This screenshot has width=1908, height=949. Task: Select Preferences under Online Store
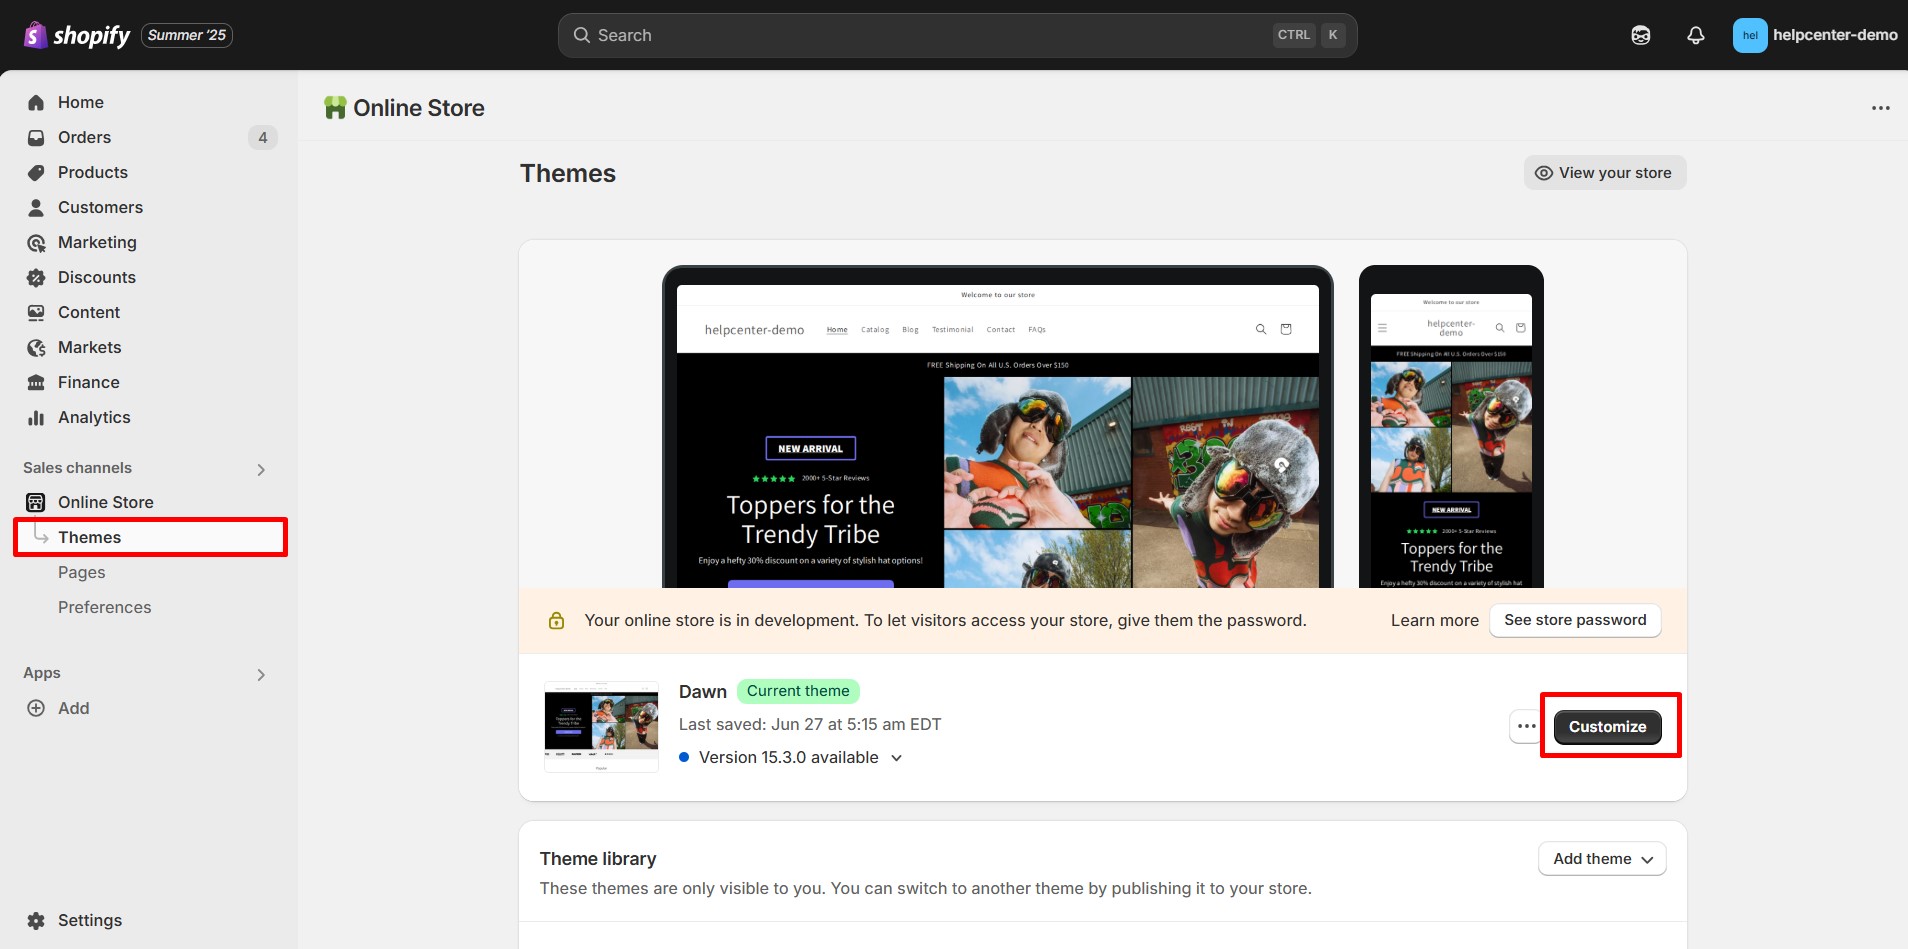pos(104,607)
